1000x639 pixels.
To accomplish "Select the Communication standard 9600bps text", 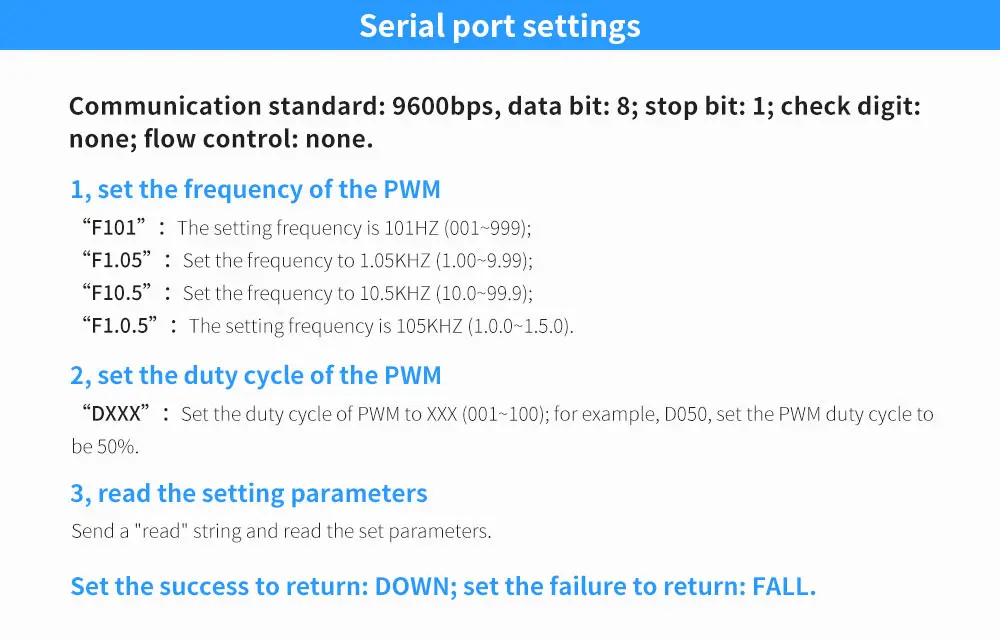I will click(x=285, y=106).
